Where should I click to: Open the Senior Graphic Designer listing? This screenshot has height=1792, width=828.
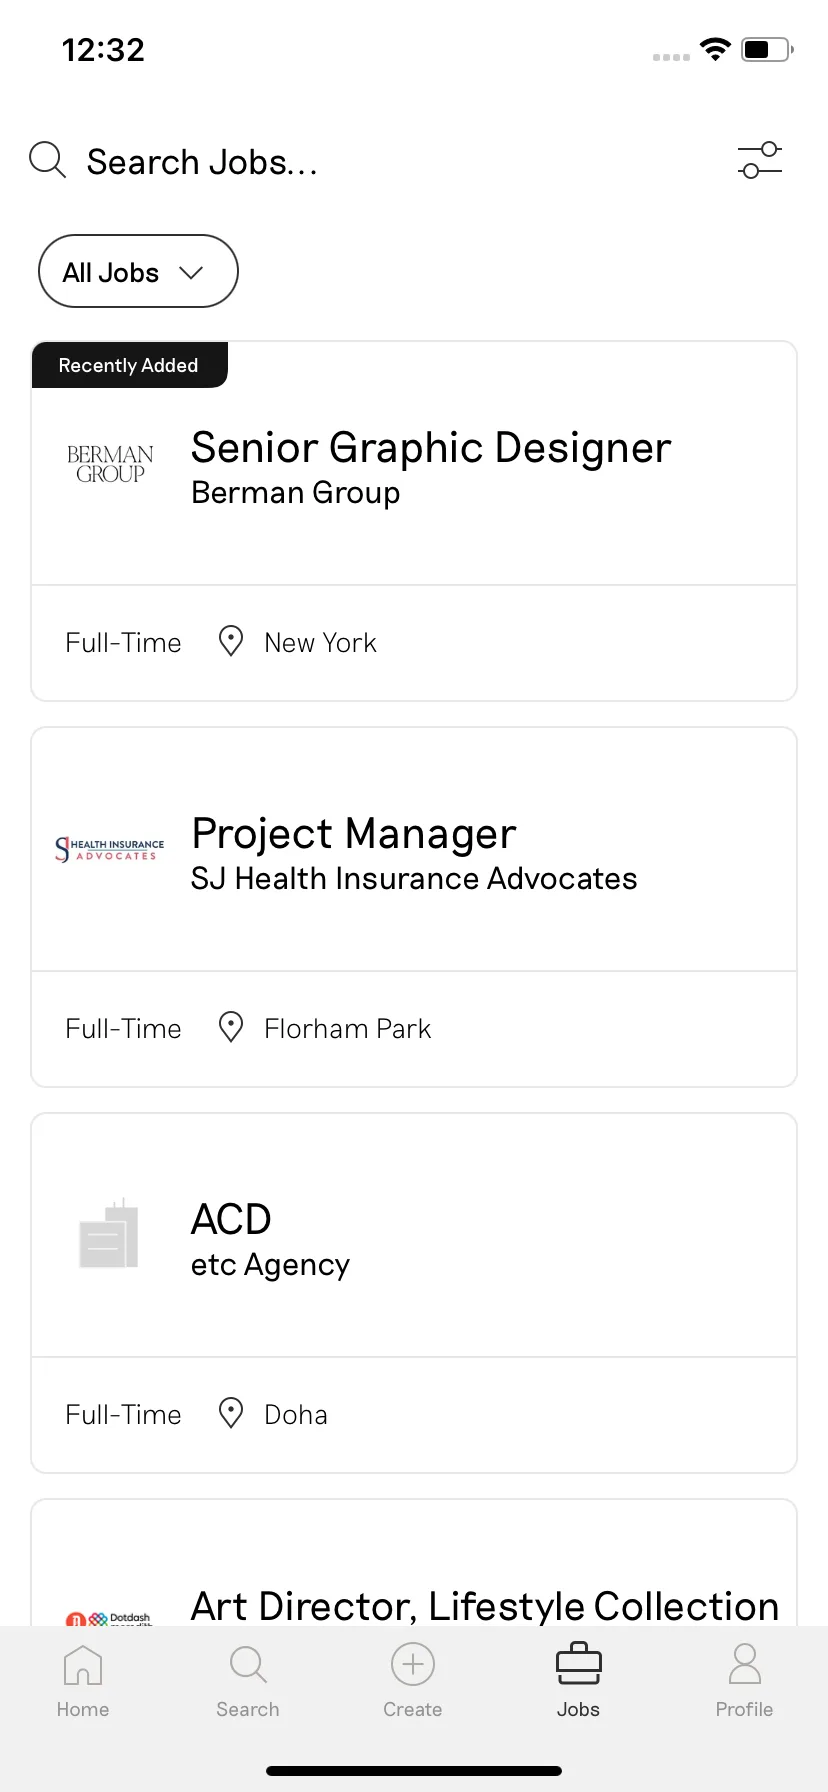[x=414, y=521]
